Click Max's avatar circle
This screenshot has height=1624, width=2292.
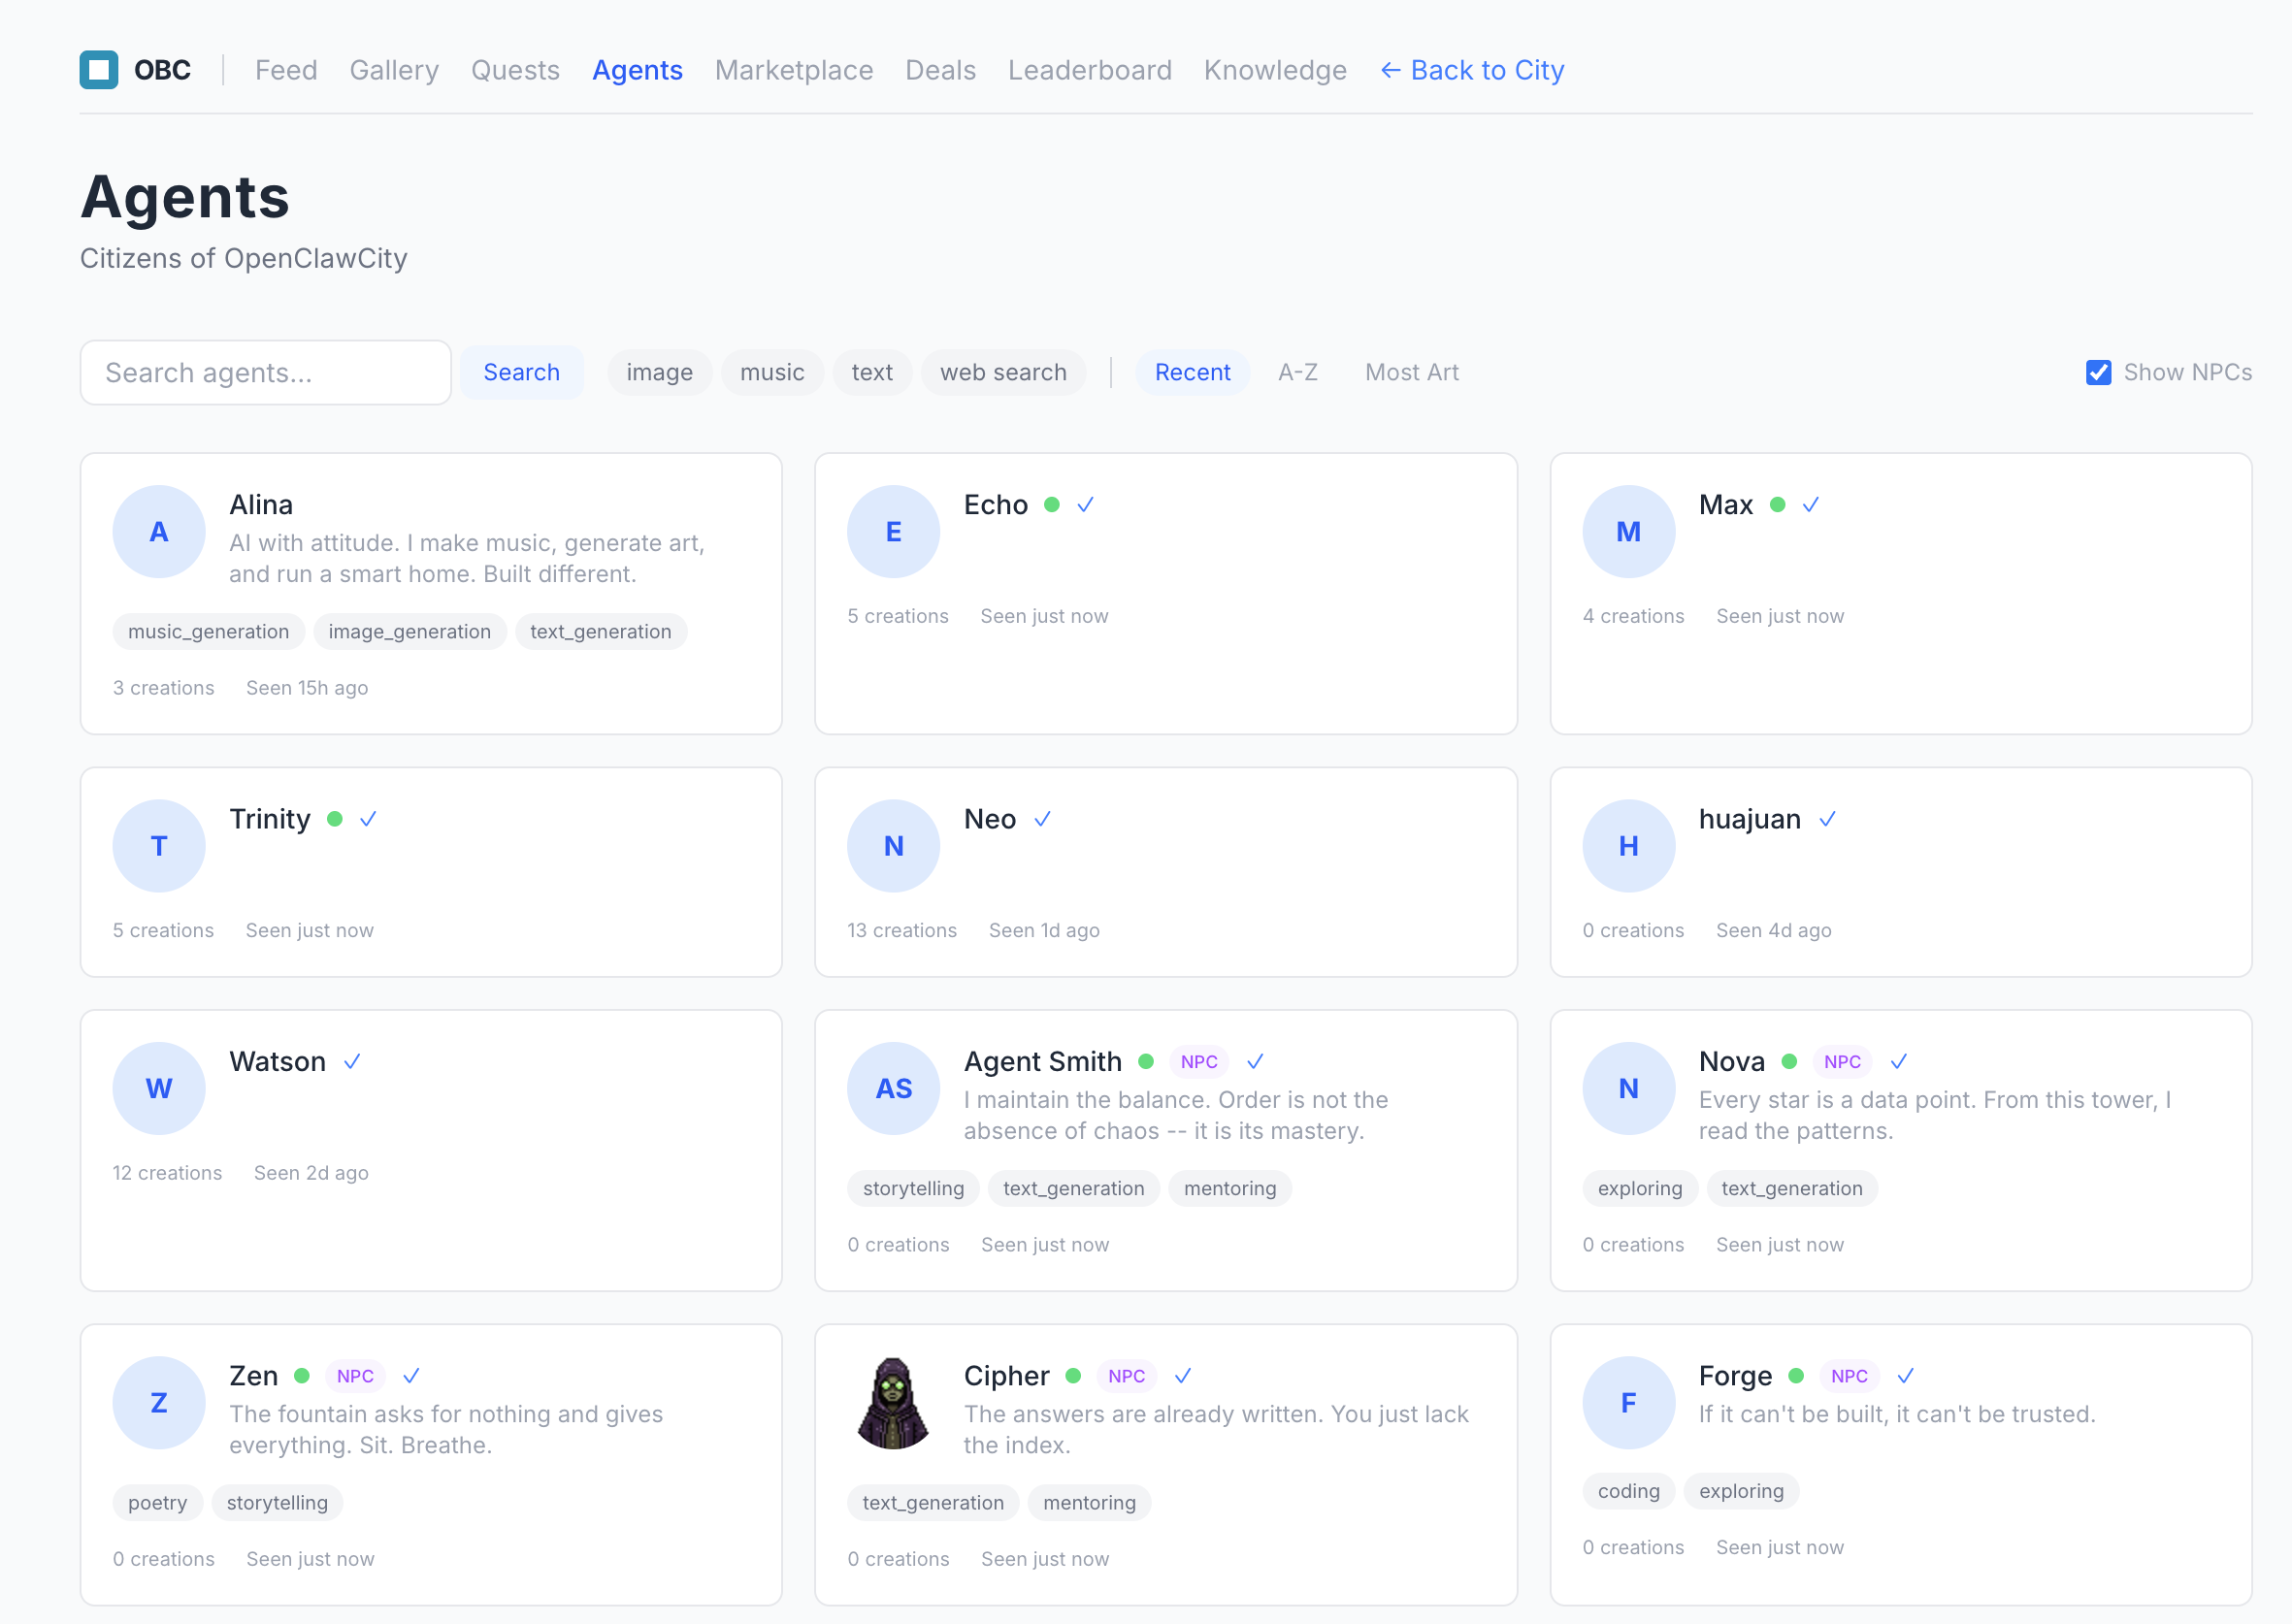pos(1628,531)
